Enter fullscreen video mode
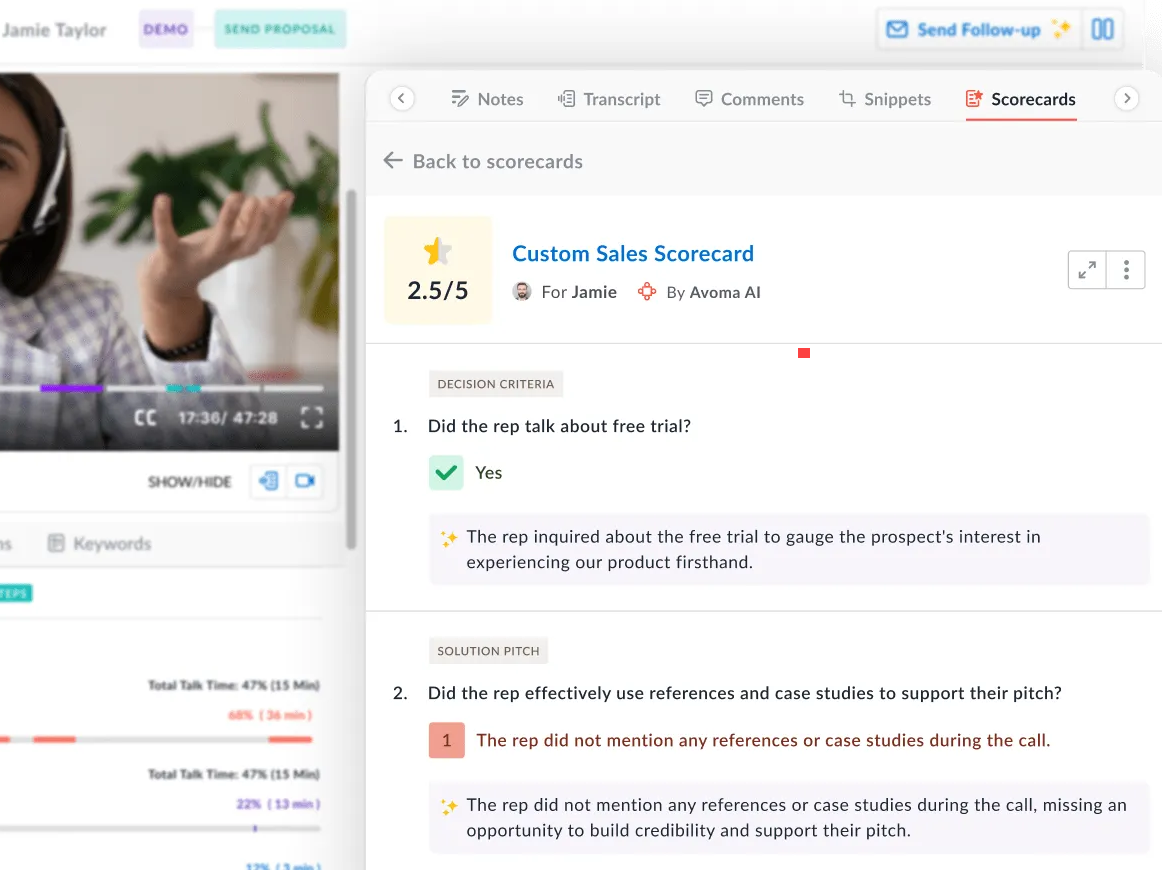 (x=312, y=418)
